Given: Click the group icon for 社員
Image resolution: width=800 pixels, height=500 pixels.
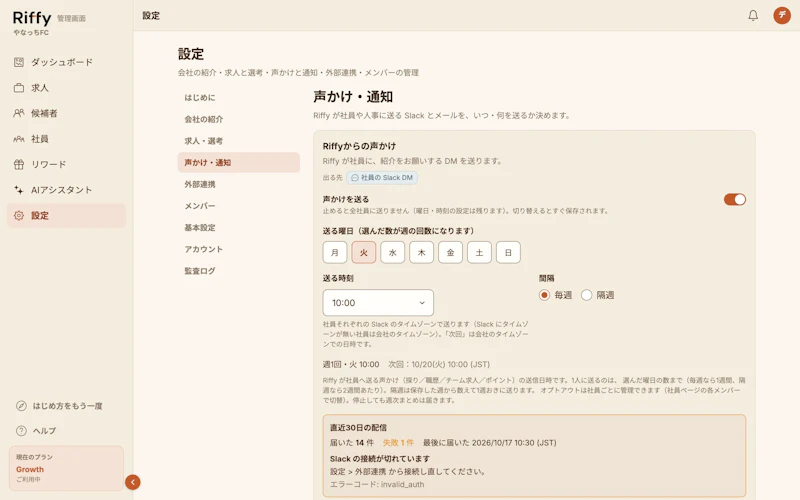Looking at the screenshot, I should [x=19, y=139].
